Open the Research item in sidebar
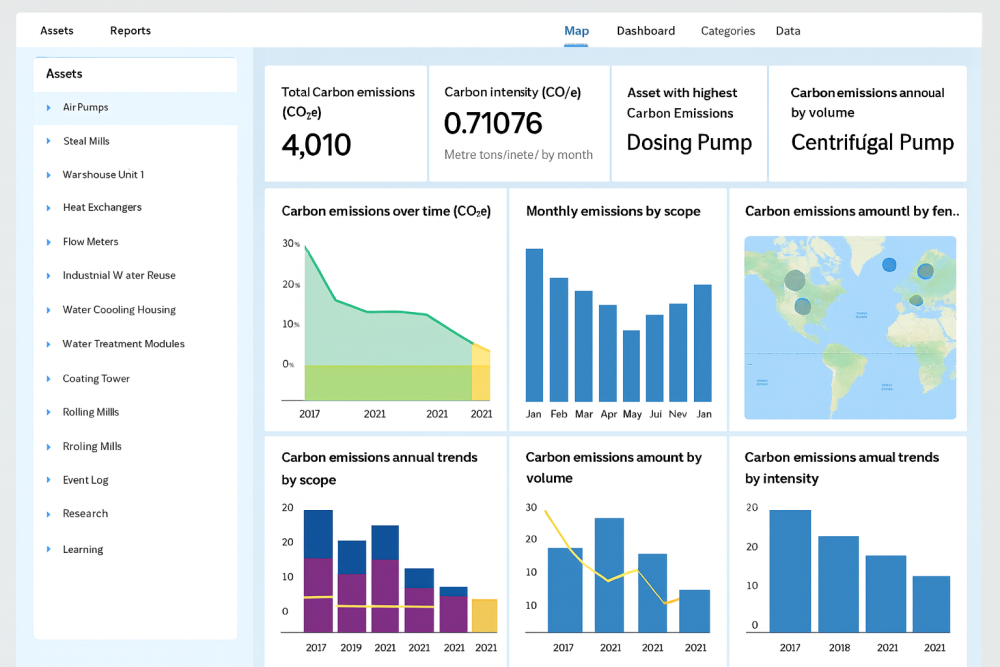The width and height of the screenshot is (1000, 667). [85, 514]
